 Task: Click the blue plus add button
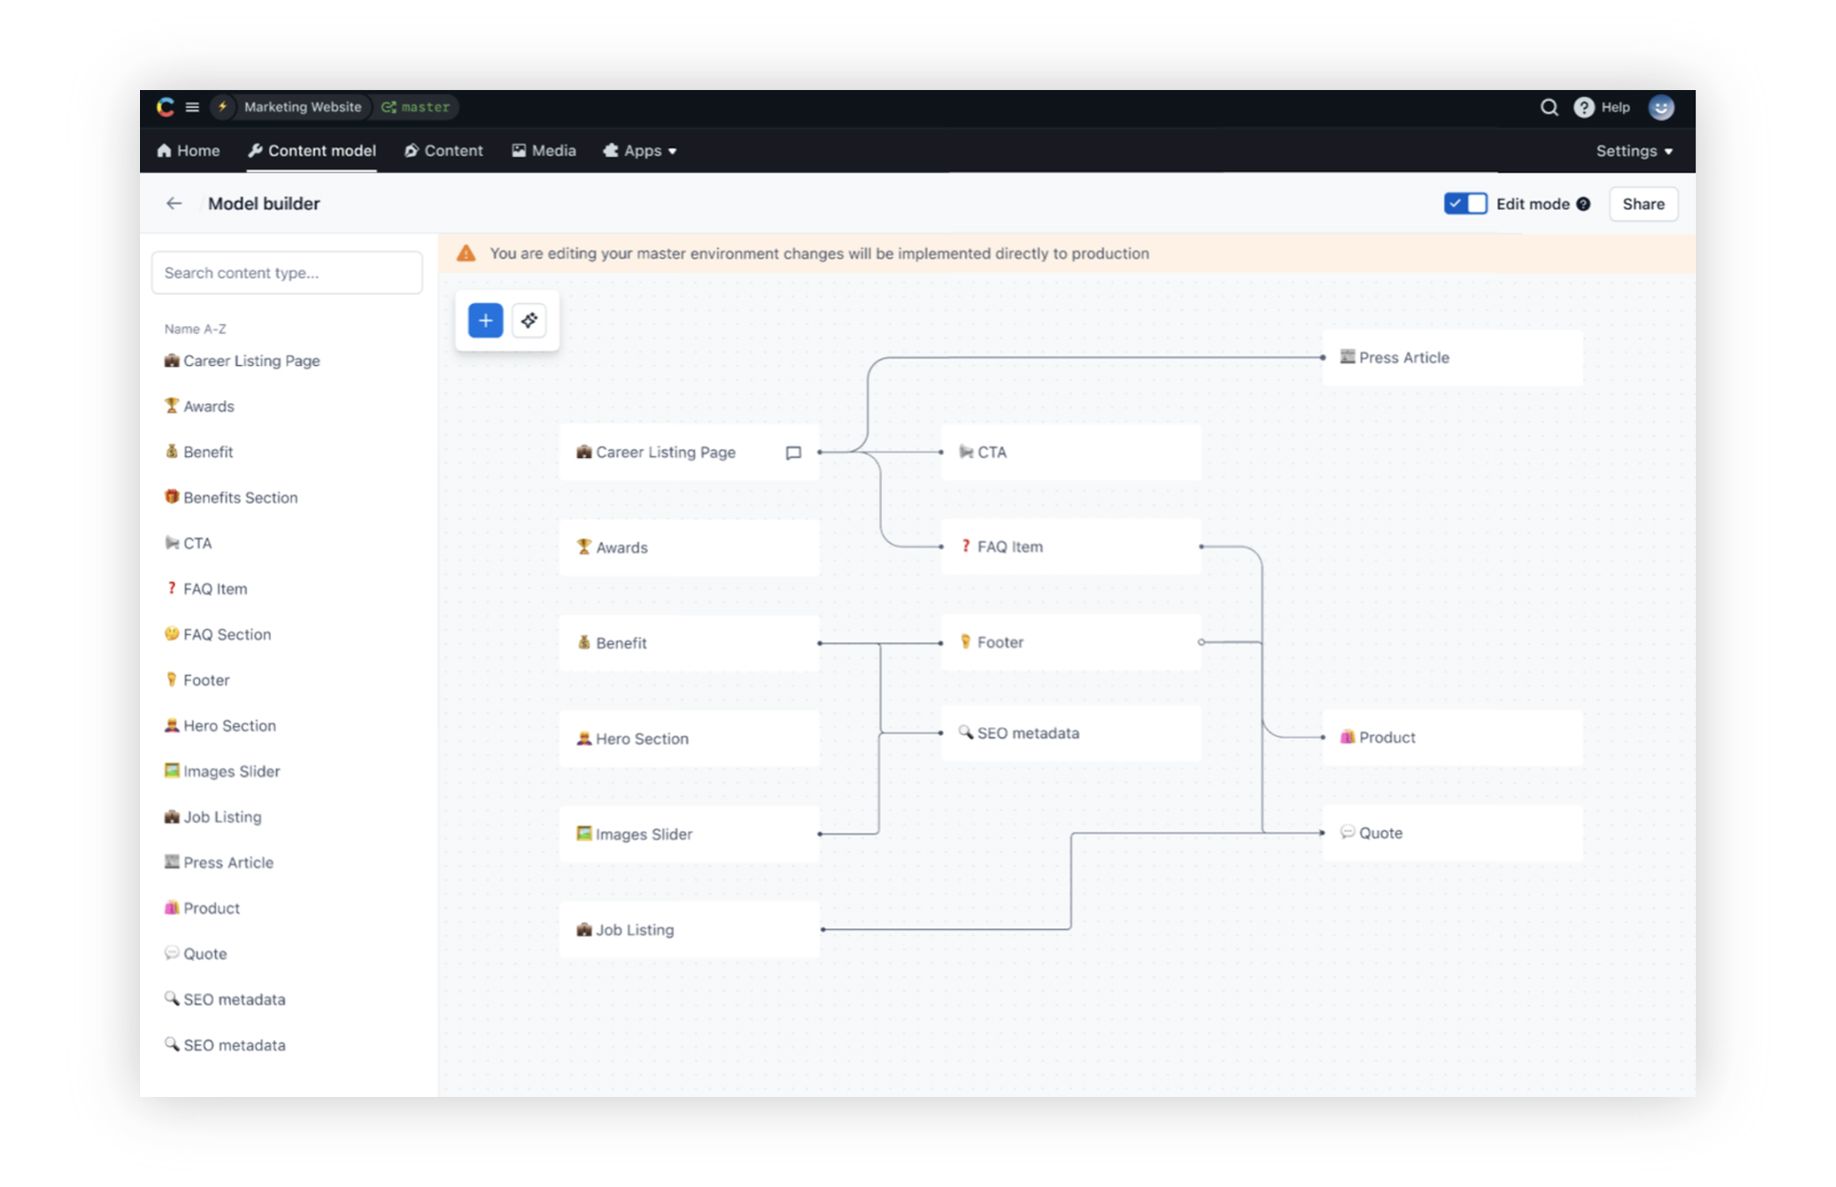(485, 320)
